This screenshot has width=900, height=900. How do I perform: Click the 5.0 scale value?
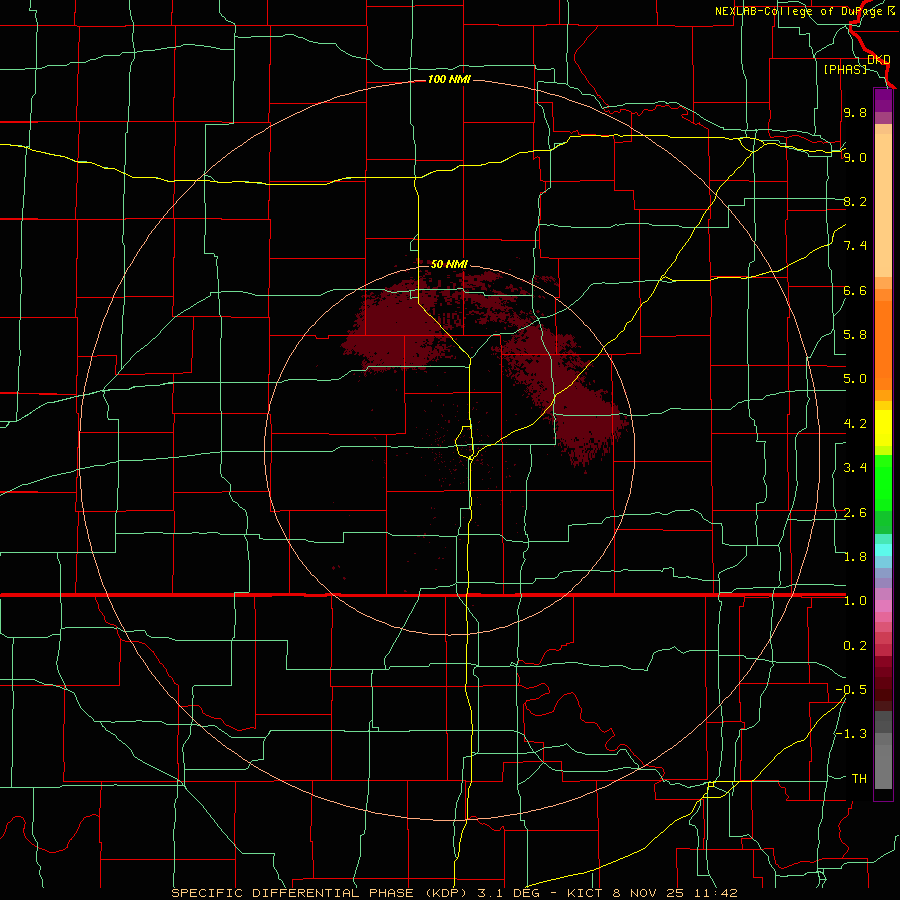pos(855,379)
